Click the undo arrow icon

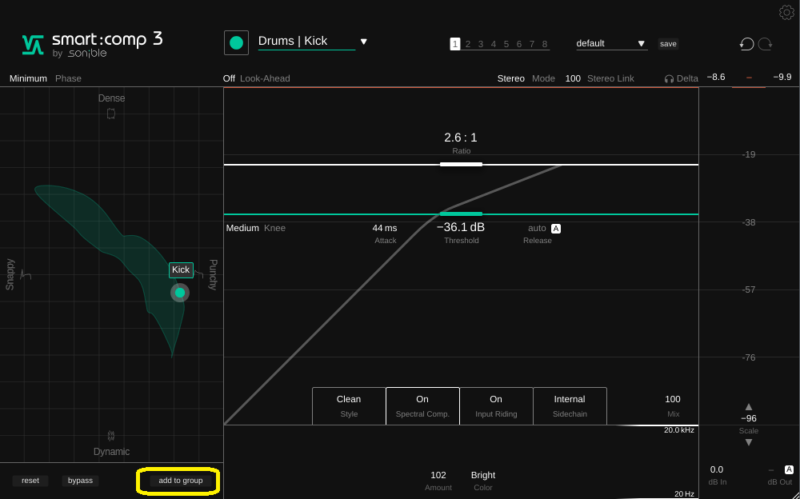point(746,44)
